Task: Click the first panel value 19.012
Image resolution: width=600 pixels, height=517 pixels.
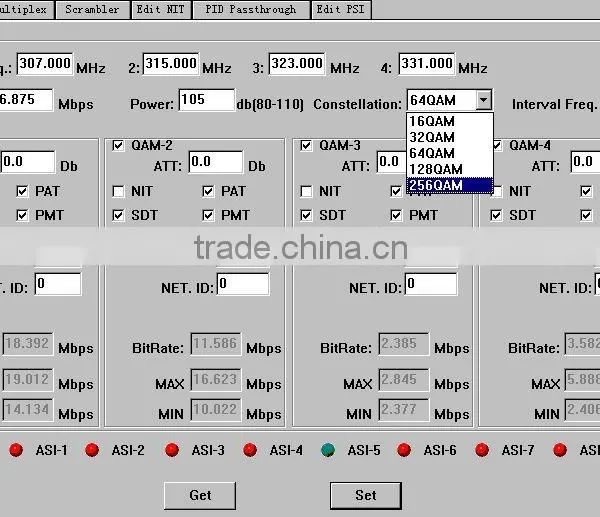Action: pyautogui.click(x=28, y=380)
